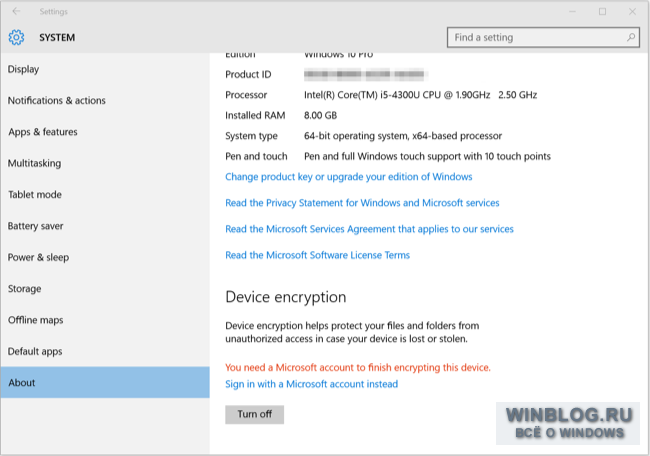650x456 pixels.
Task: Click the back arrow icon
Action: pos(17,11)
